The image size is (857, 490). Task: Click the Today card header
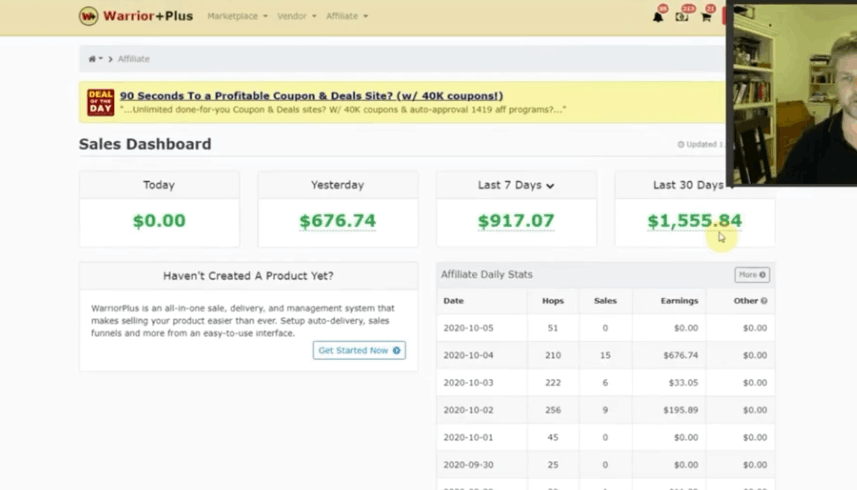[x=159, y=185]
